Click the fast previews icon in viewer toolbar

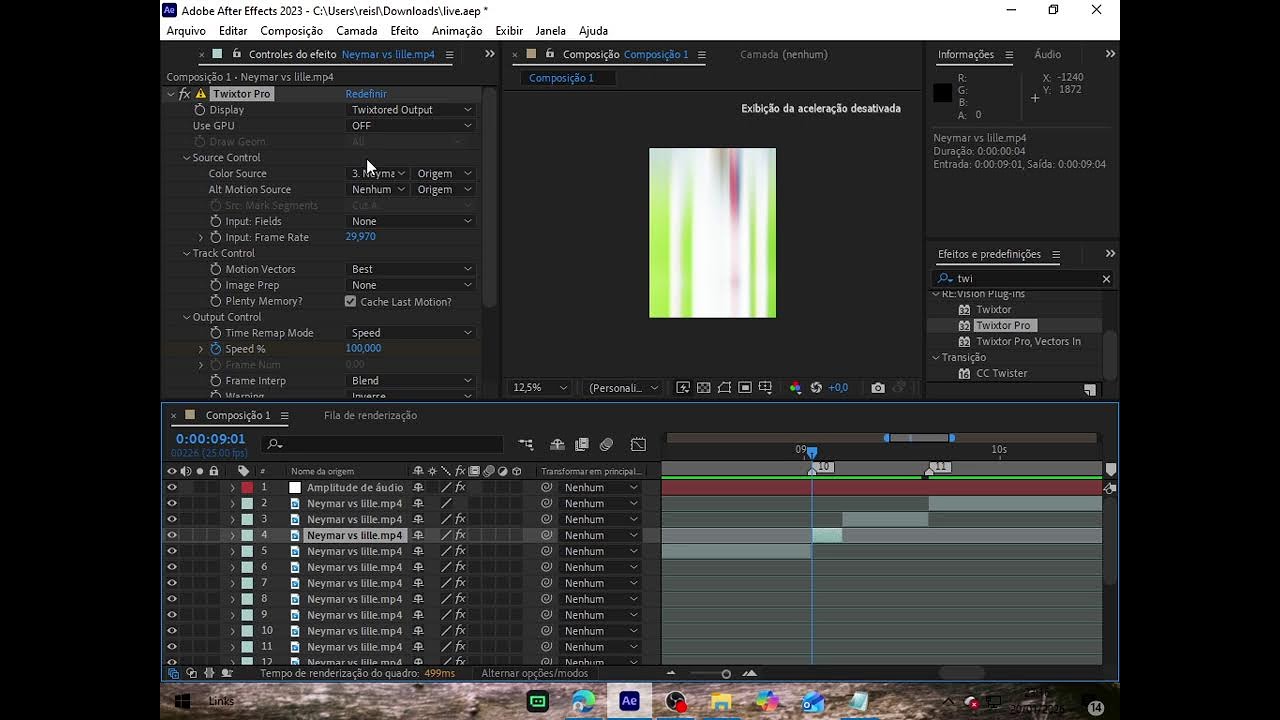click(683, 388)
